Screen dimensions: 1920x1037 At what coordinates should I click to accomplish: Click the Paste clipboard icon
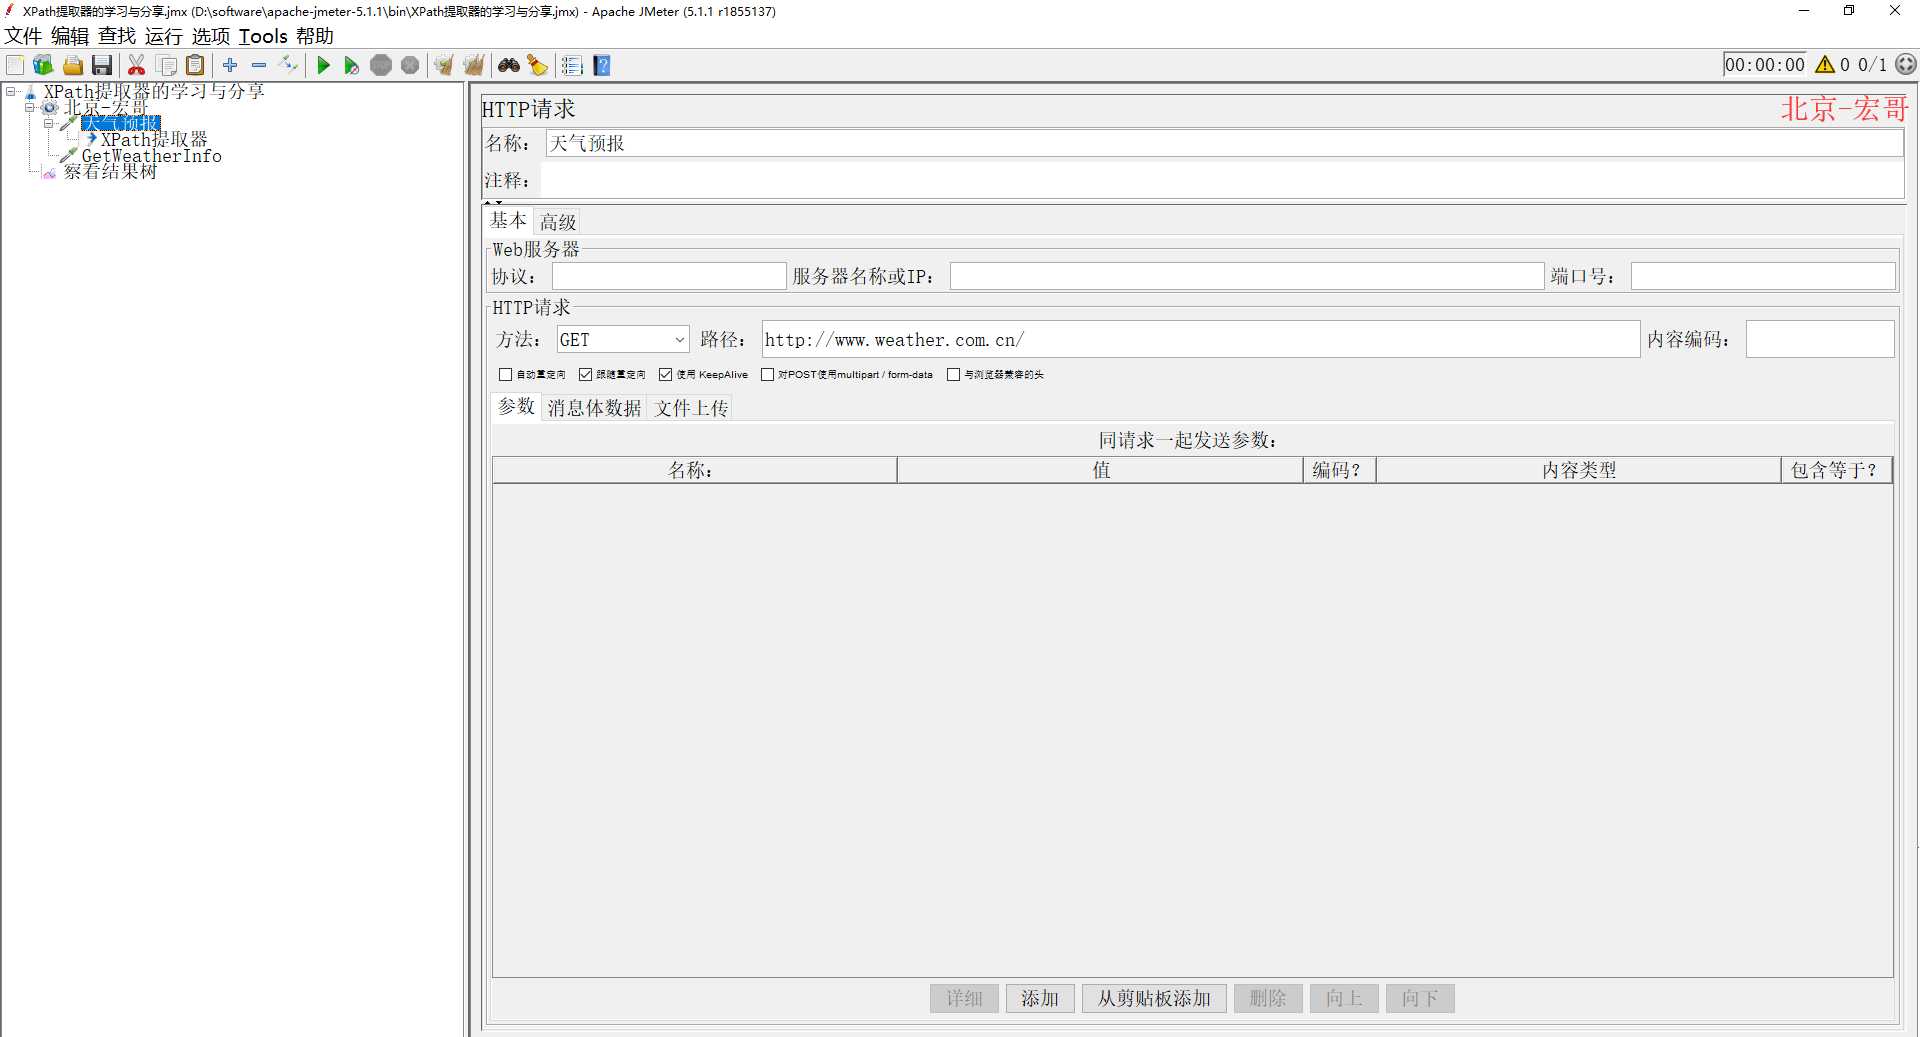[x=196, y=65]
